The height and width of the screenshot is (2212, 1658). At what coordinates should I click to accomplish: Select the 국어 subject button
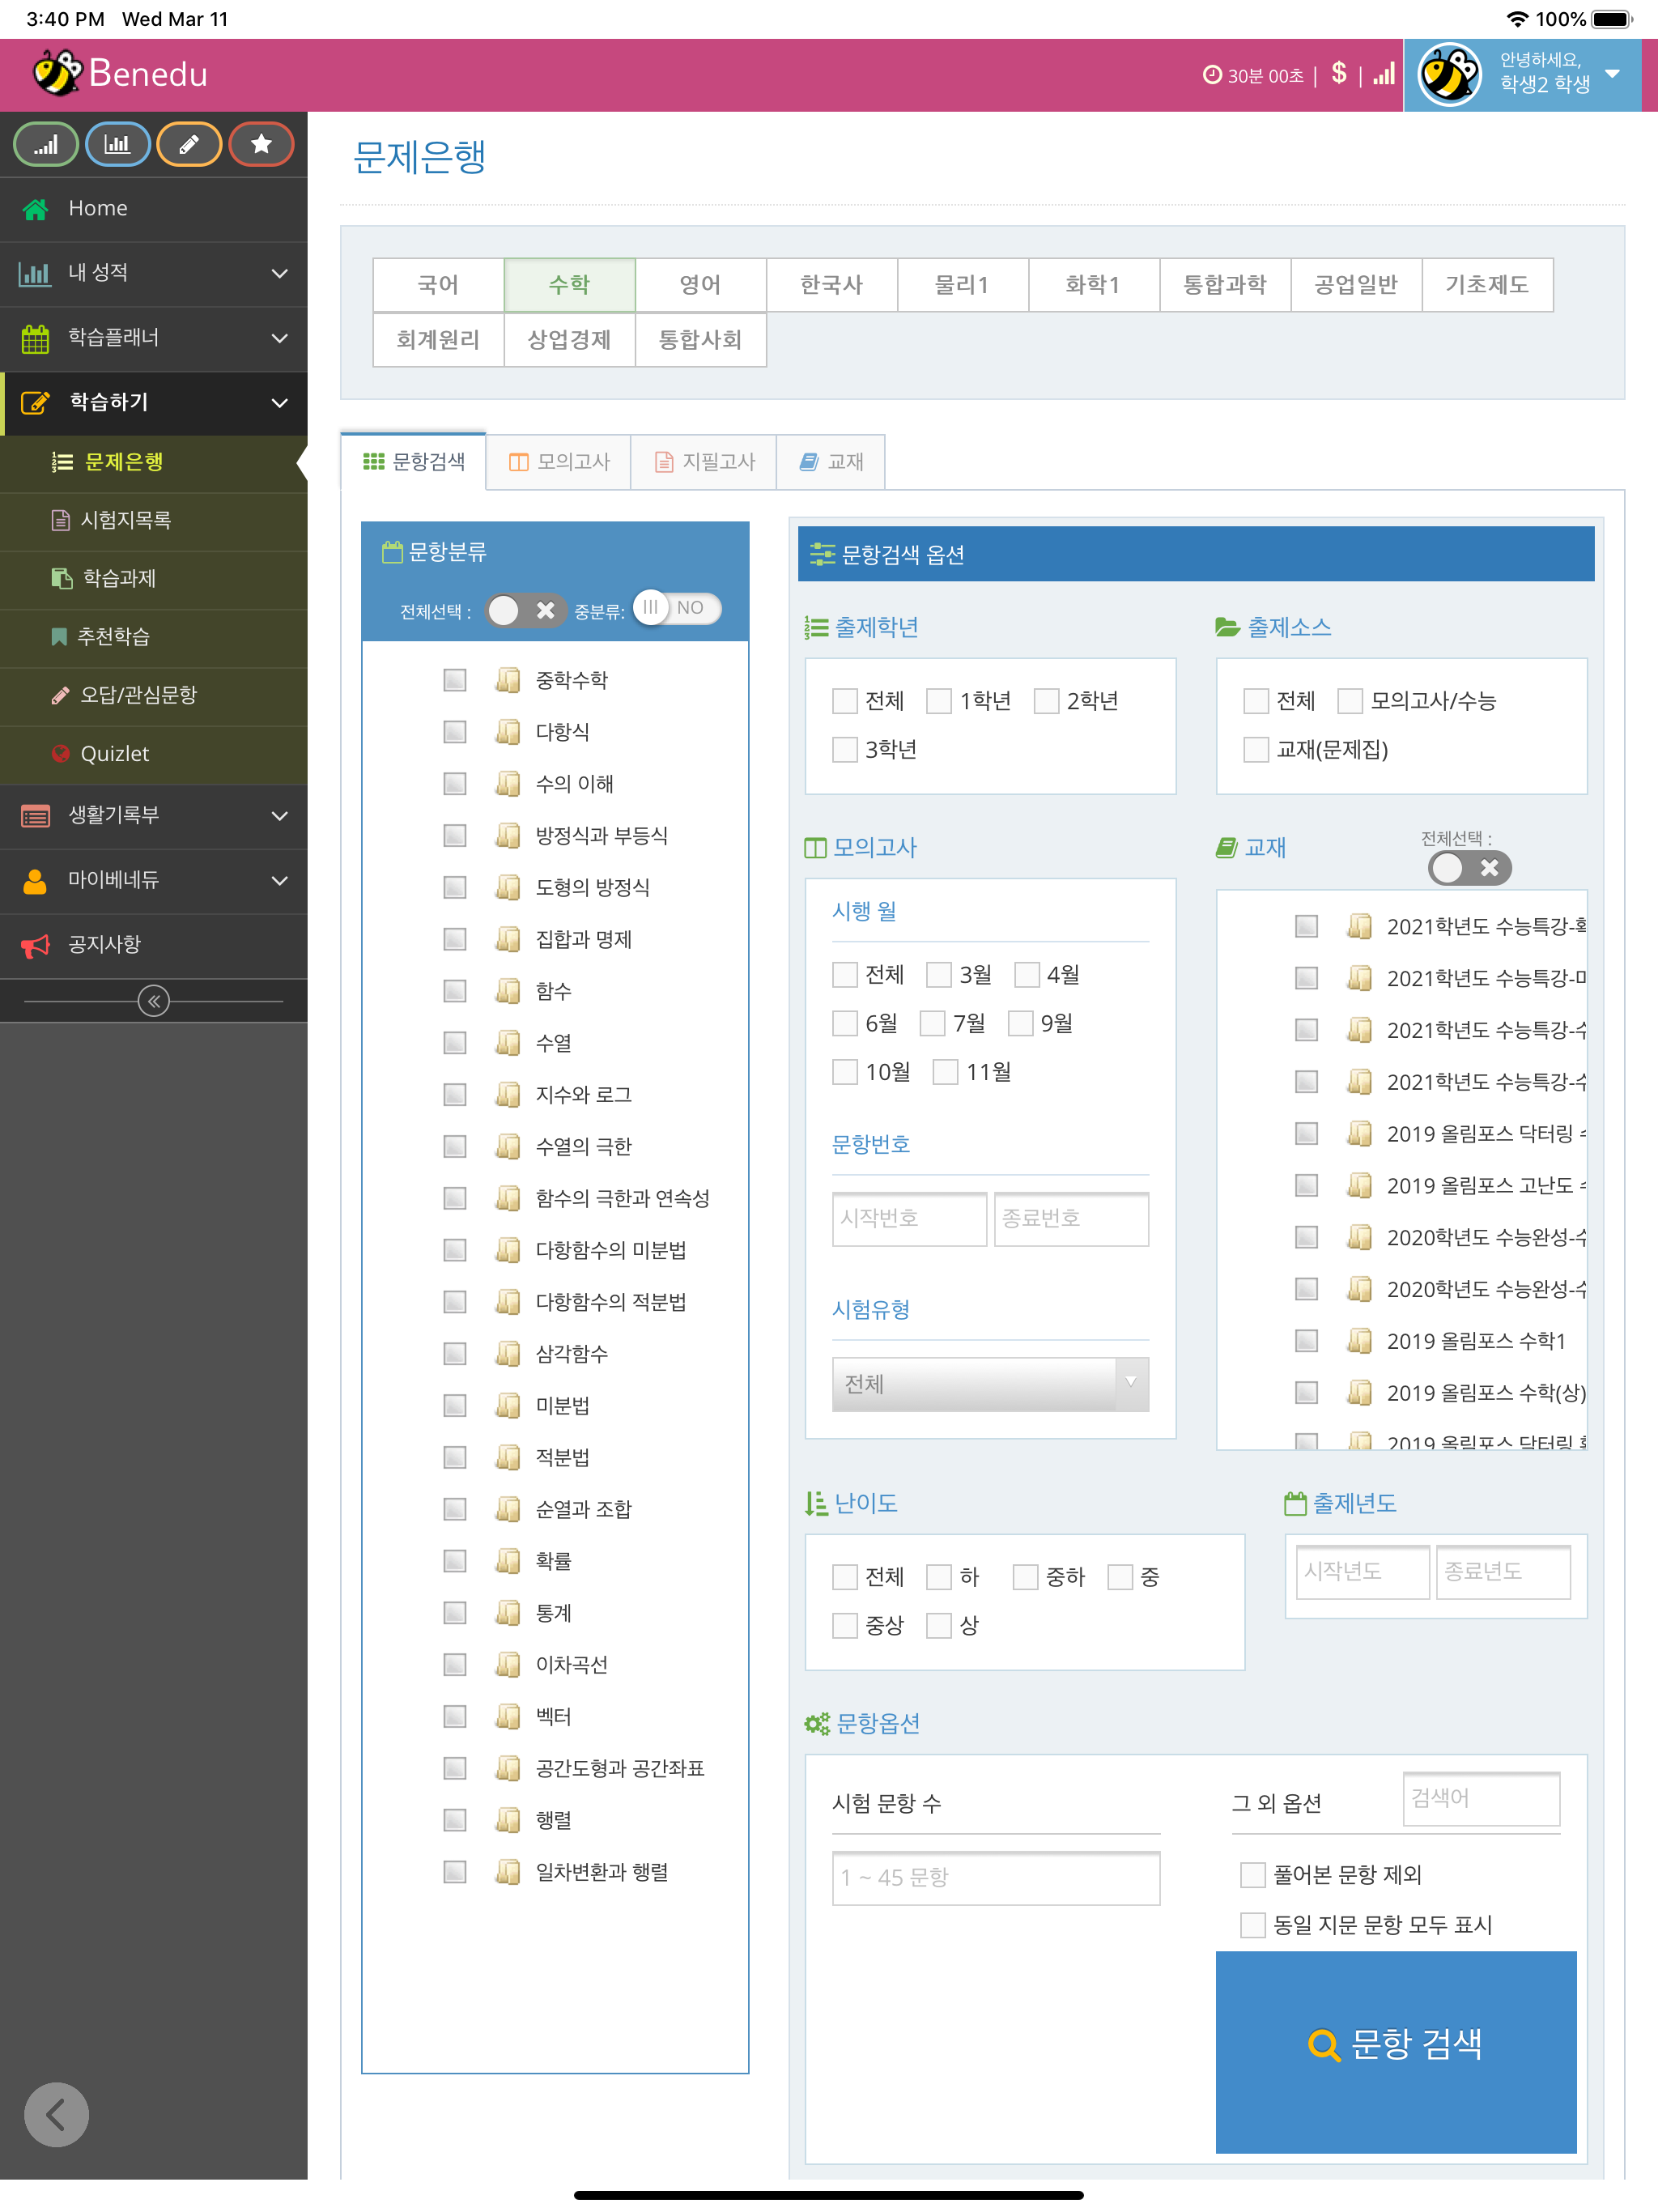pyautogui.click(x=438, y=285)
